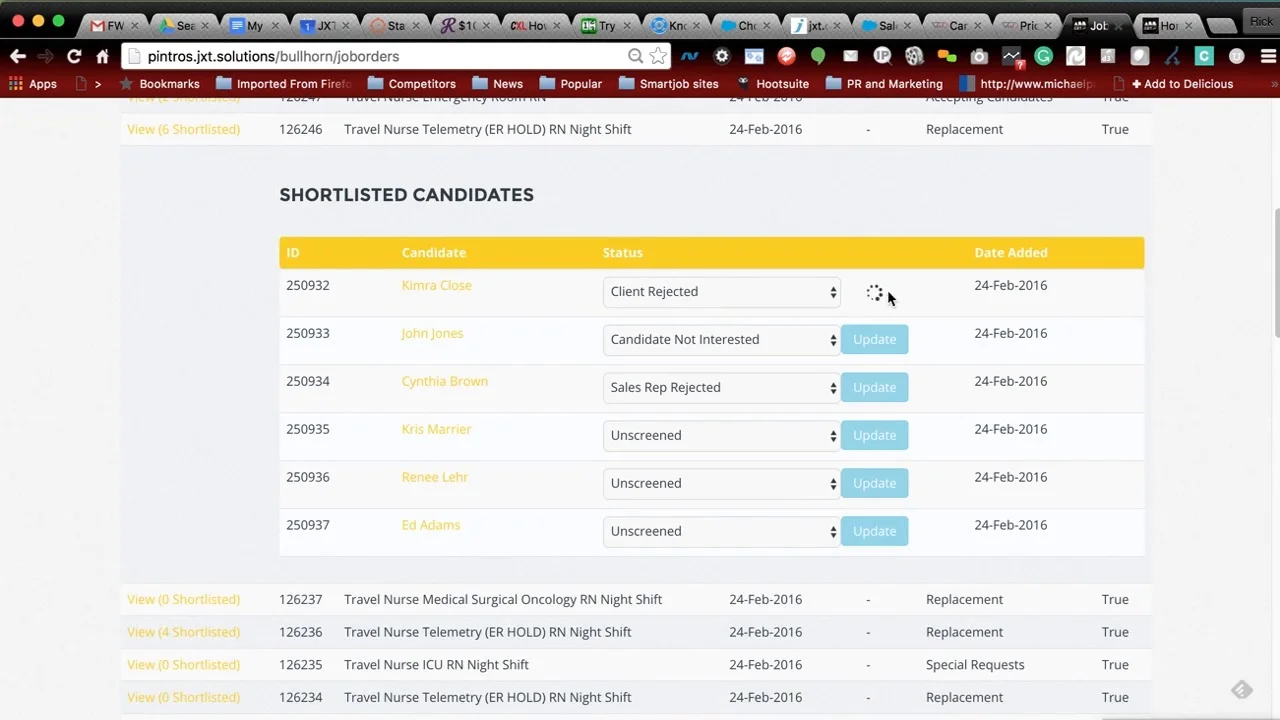Click Update for John Jones

pyautogui.click(x=874, y=340)
